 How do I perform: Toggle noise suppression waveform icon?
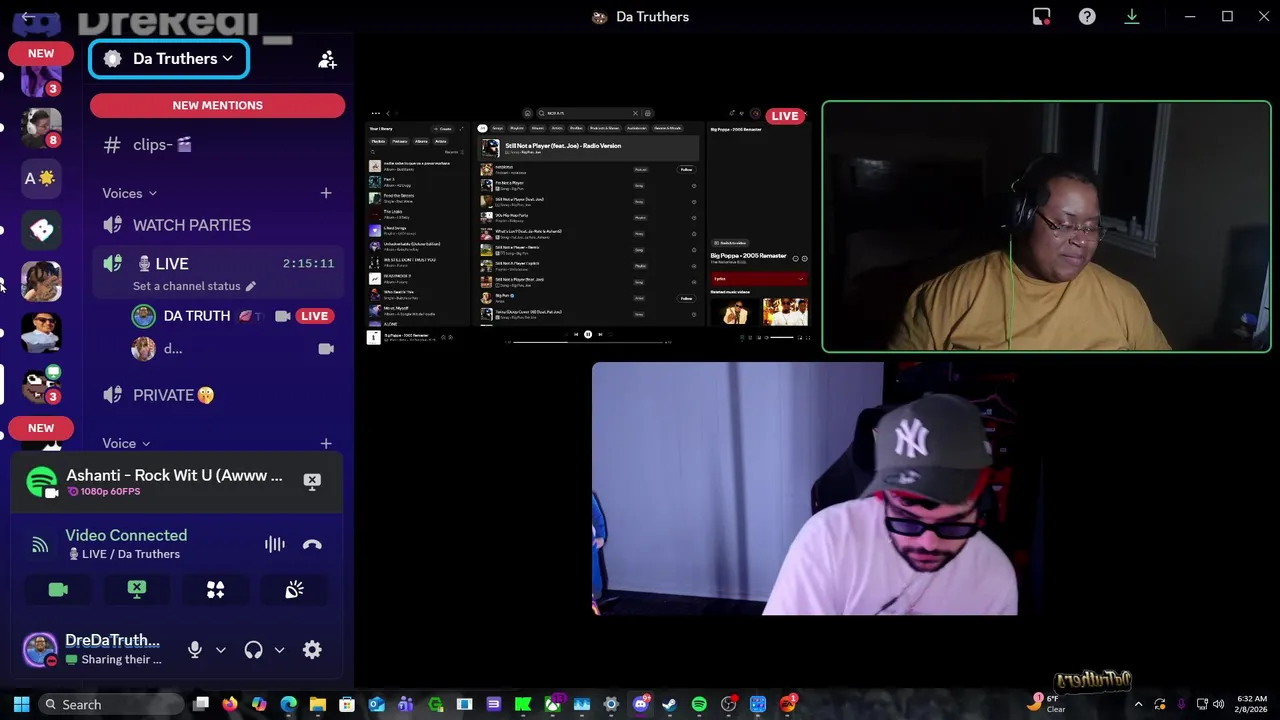click(274, 544)
